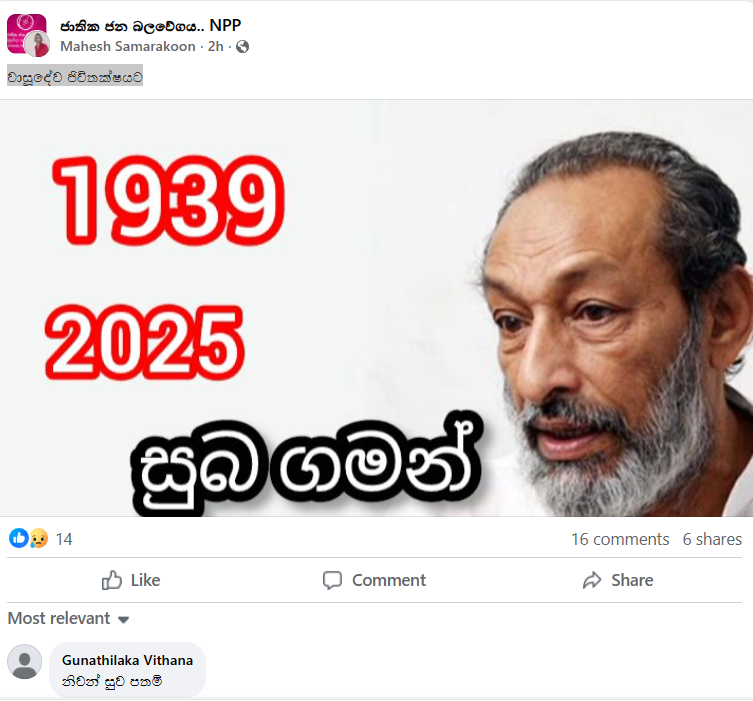View the 6 shares list
Image resolution: width=753 pixels, height=701 pixels.
point(712,539)
